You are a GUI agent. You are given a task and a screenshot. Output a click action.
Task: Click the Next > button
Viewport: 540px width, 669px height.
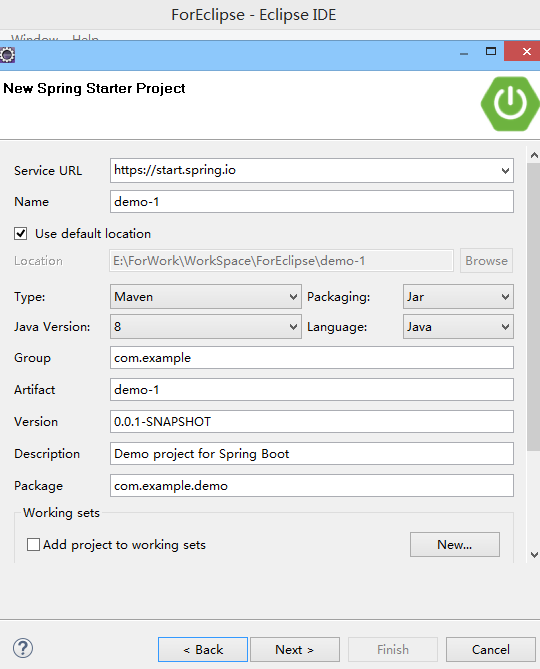[x=295, y=649]
